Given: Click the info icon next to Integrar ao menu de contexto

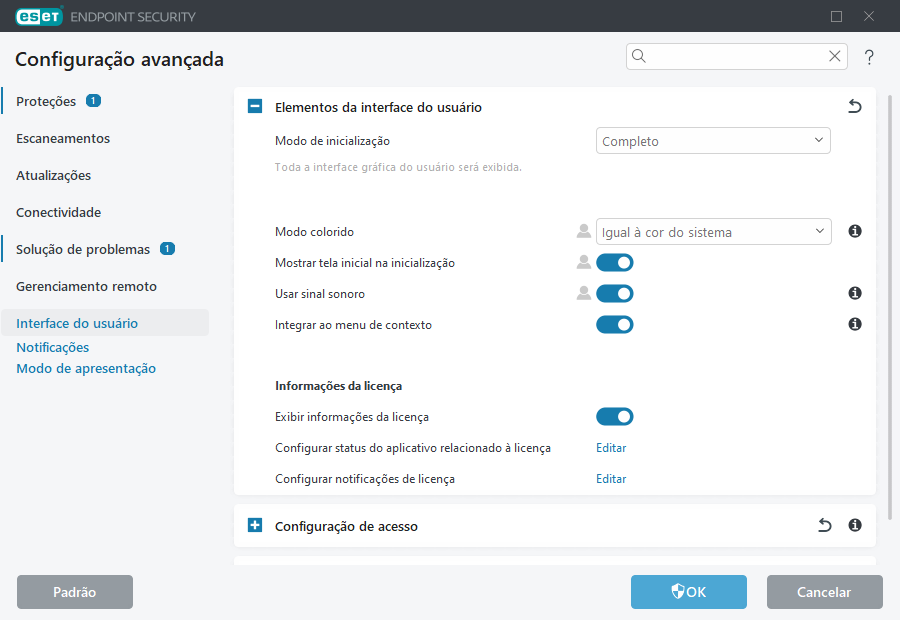Looking at the screenshot, I should (x=854, y=324).
